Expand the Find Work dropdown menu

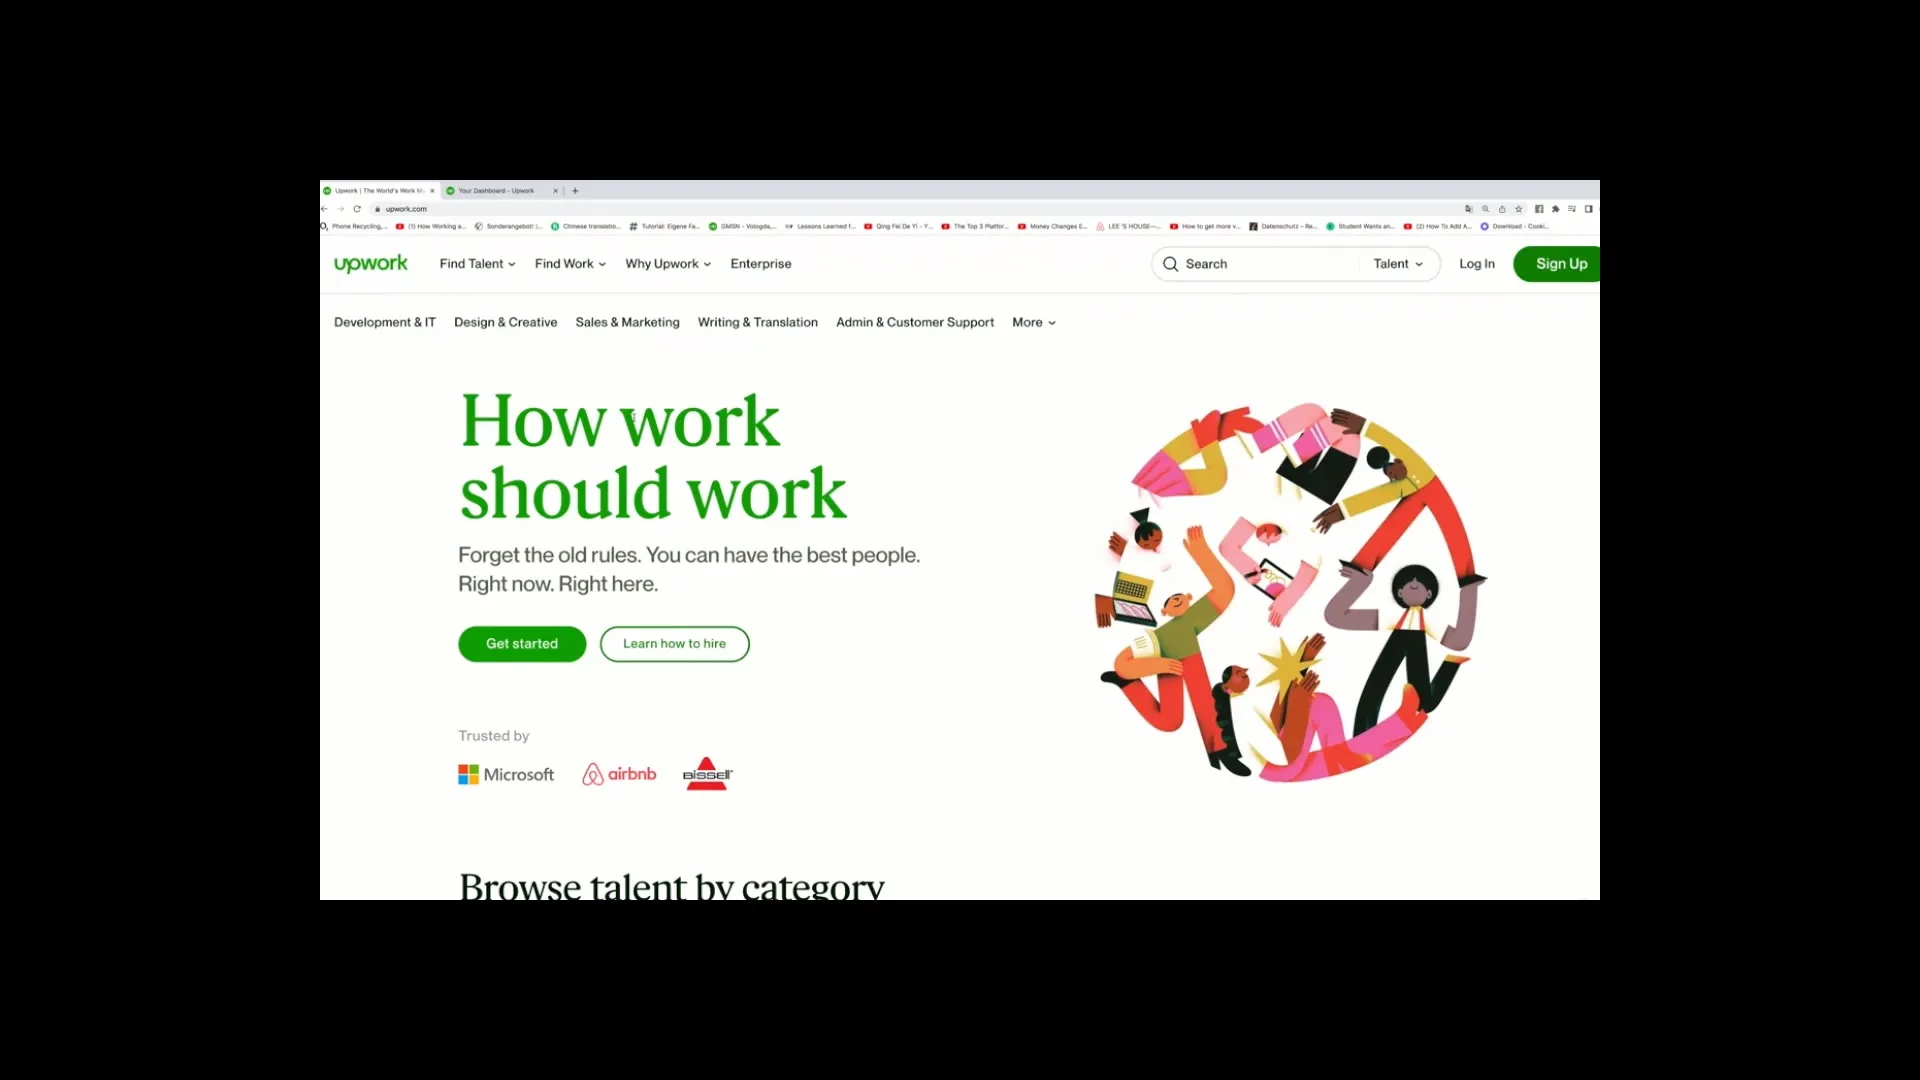pyautogui.click(x=570, y=264)
